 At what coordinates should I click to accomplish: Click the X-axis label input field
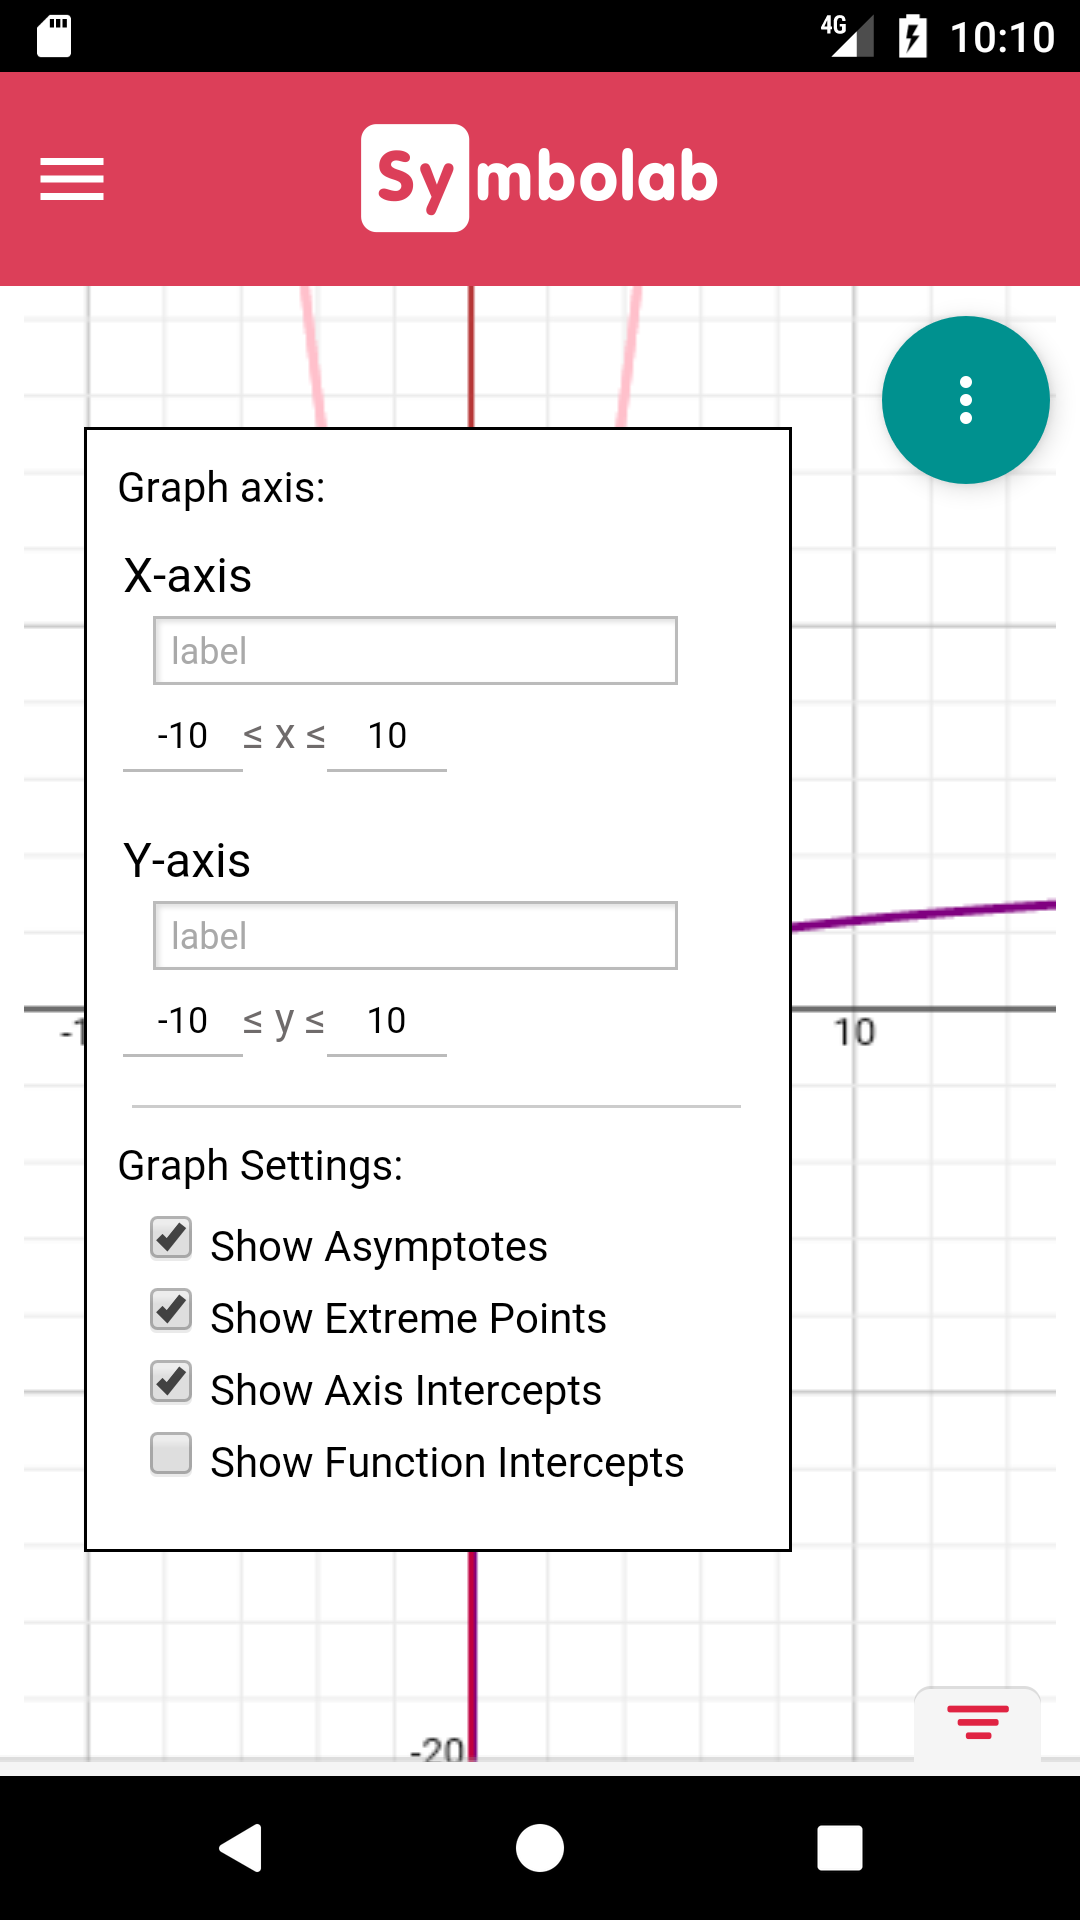(414, 650)
